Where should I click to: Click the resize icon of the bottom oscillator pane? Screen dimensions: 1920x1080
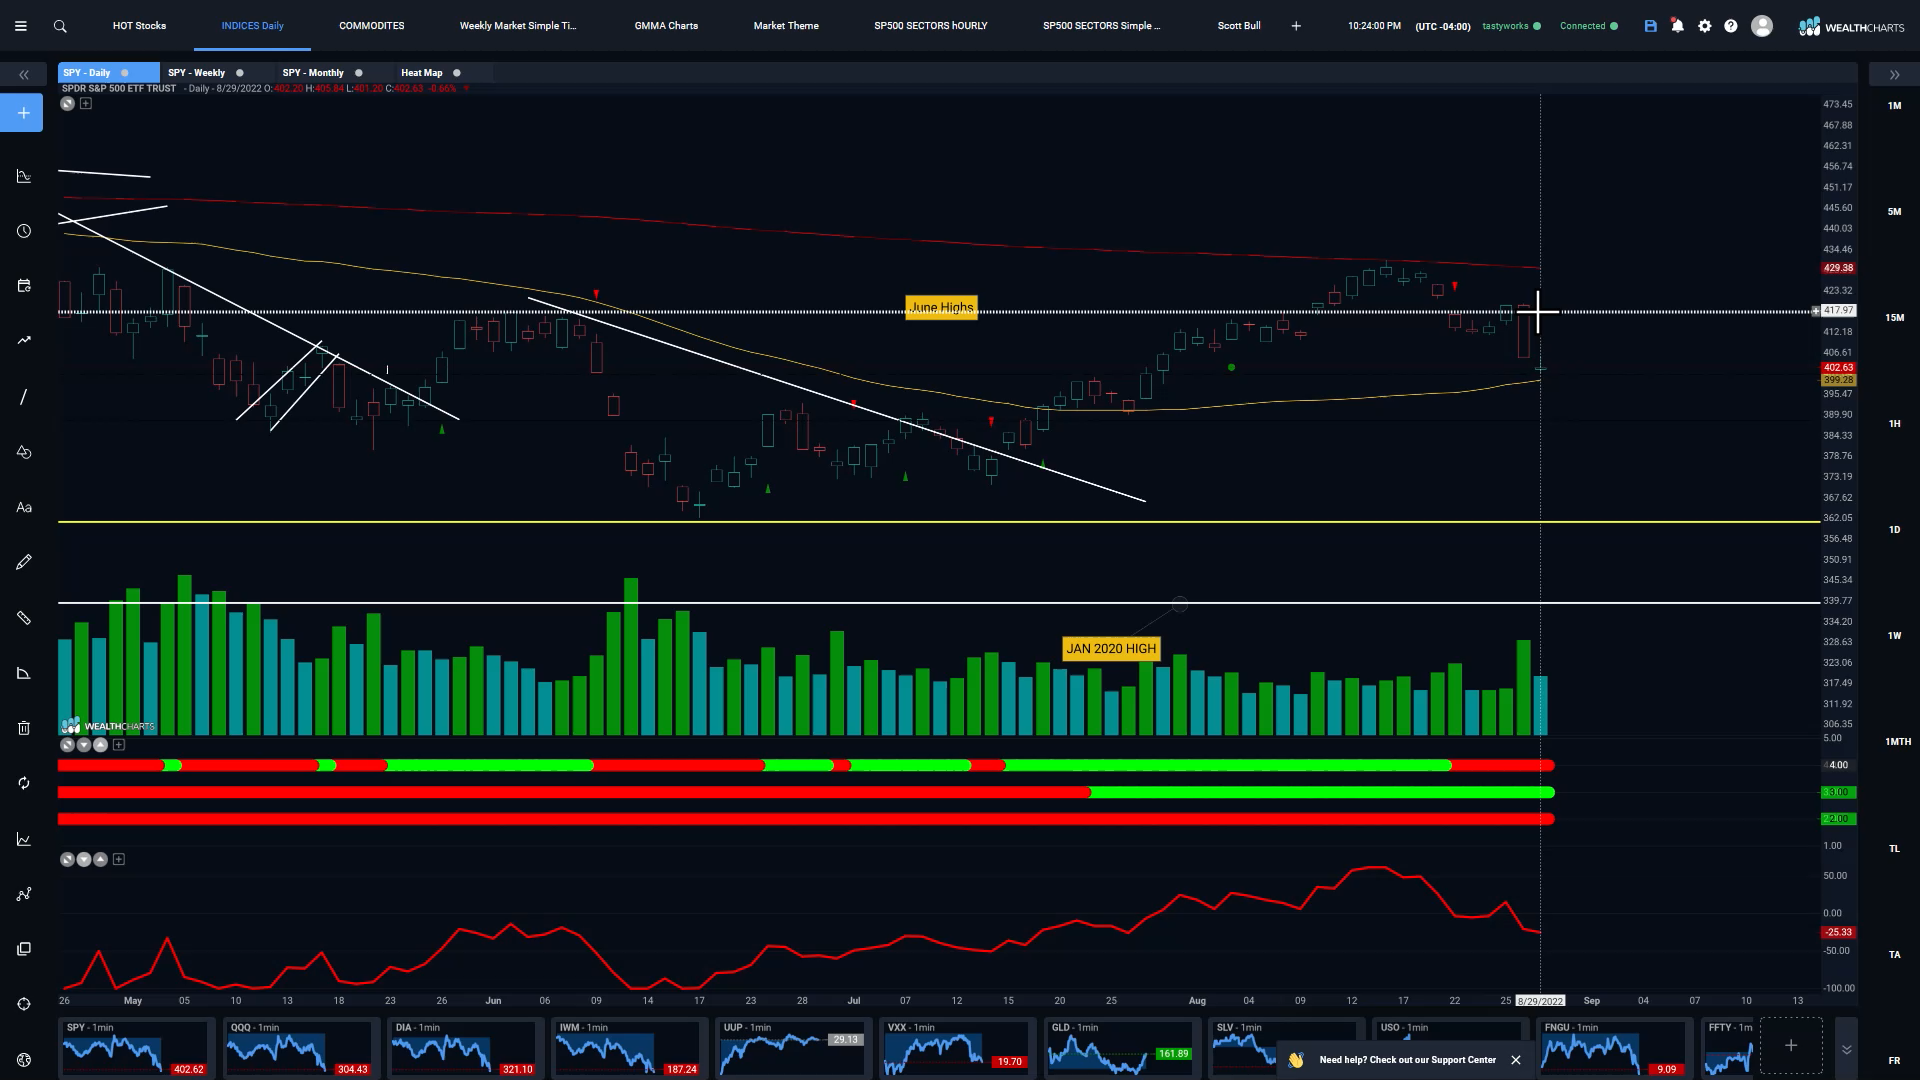point(67,859)
